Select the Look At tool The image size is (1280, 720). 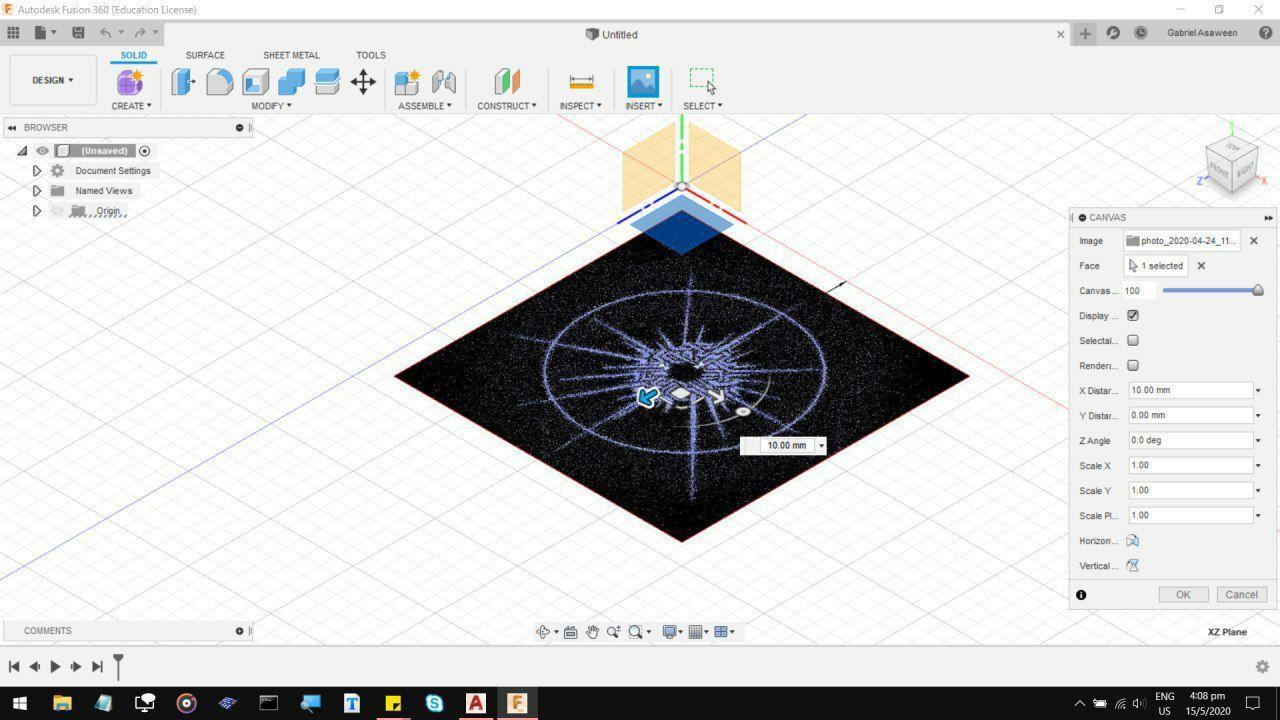pyautogui.click(x=570, y=632)
